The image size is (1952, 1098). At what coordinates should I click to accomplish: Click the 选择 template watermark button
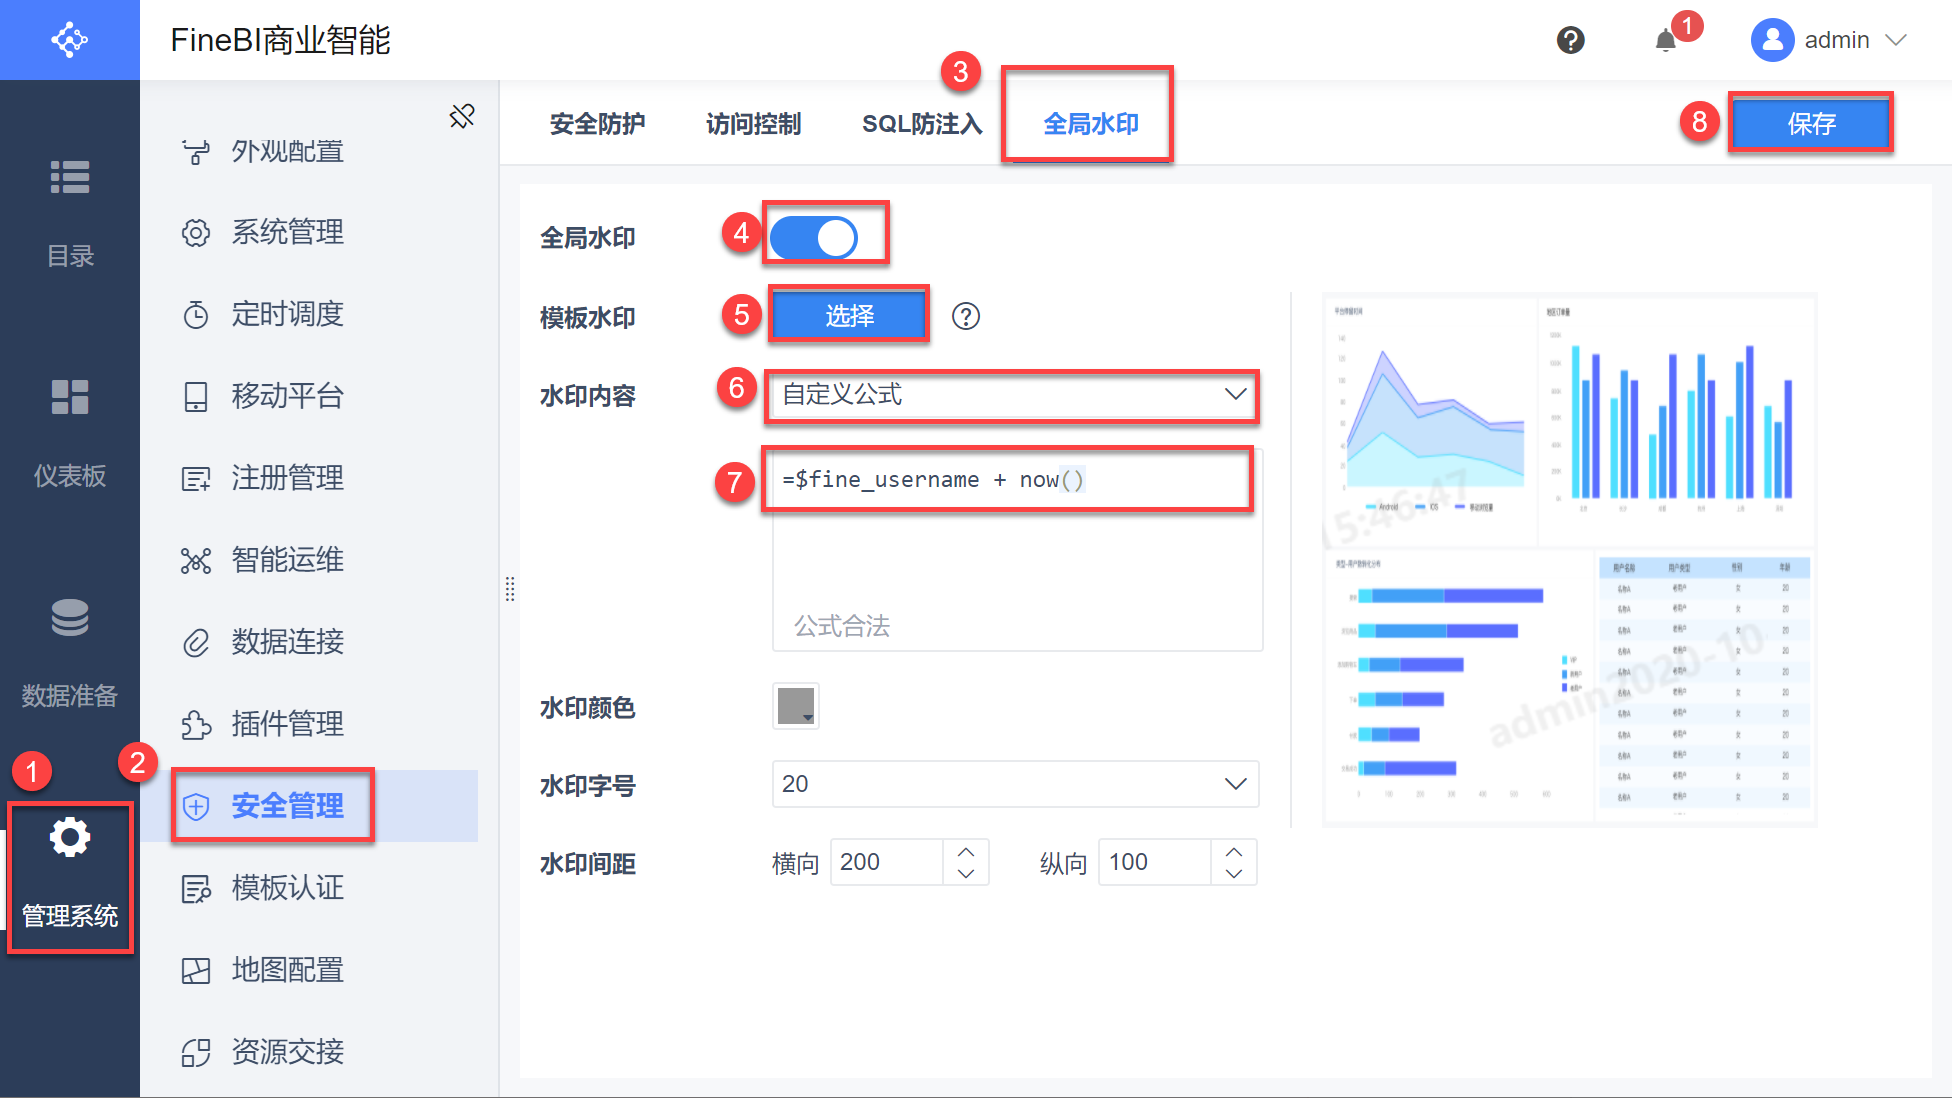click(x=849, y=316)
